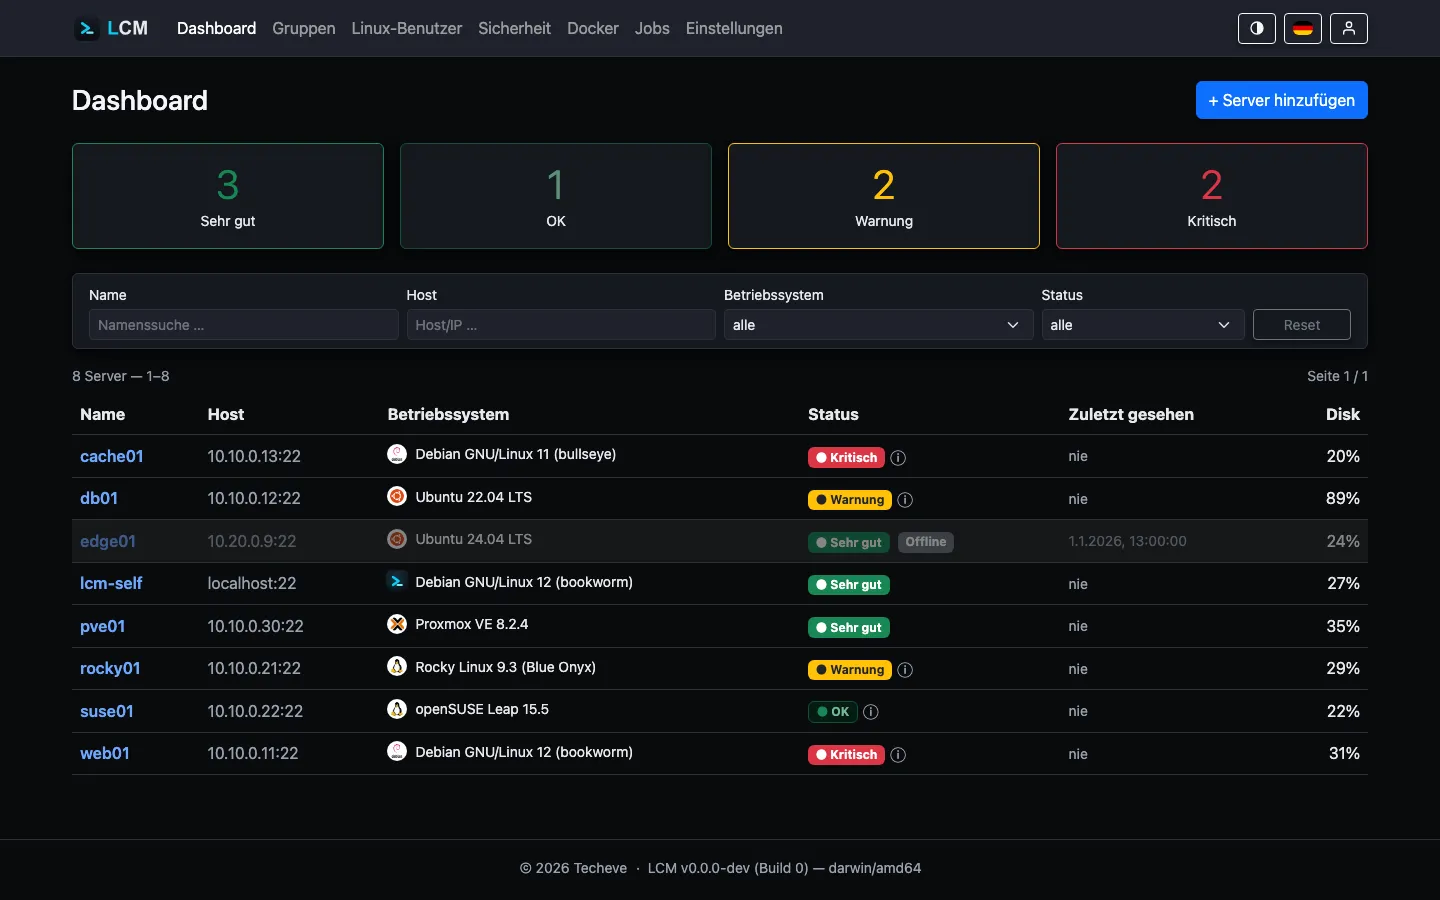Open the Docker nav item

point(593,28)
